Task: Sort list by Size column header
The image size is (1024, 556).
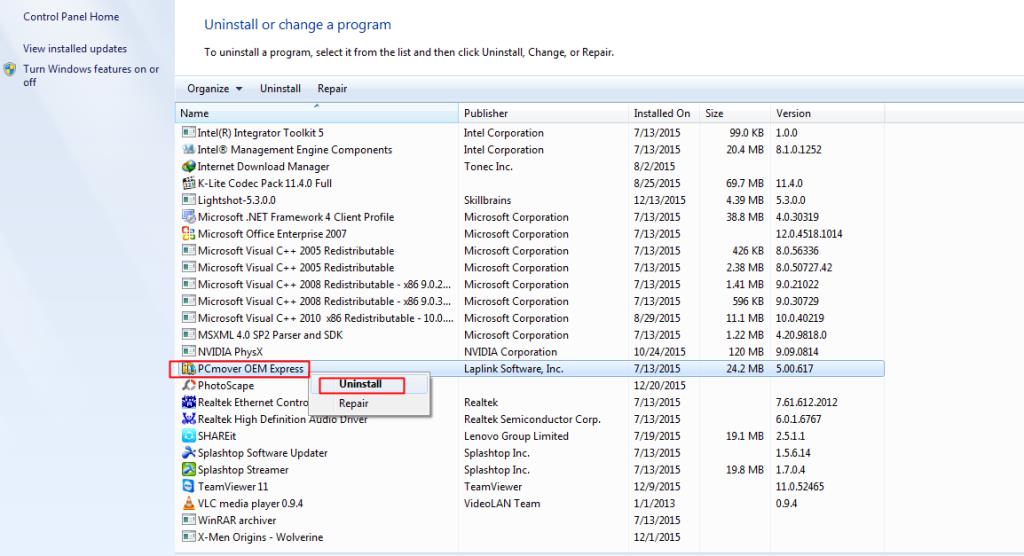Action: pyautogui.click(x=735, y=113)
